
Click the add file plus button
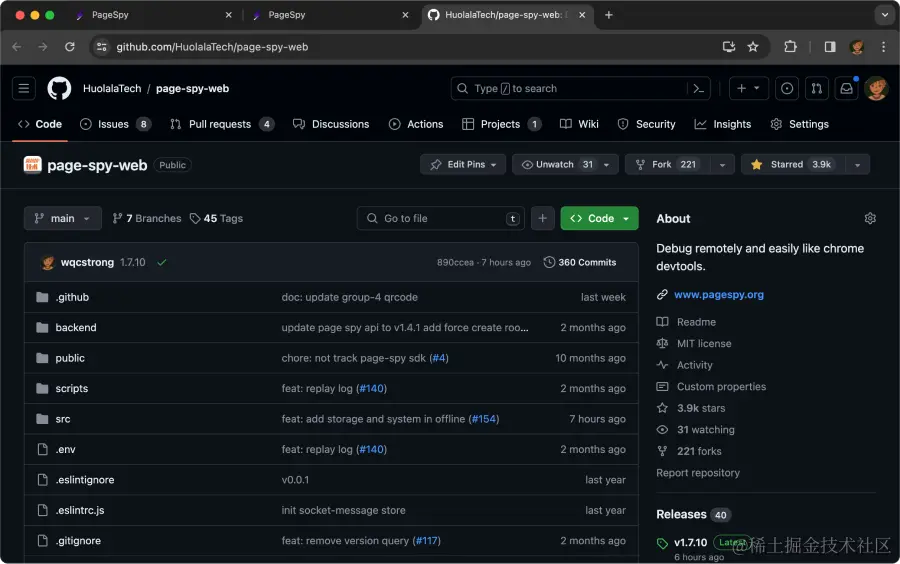542,218
